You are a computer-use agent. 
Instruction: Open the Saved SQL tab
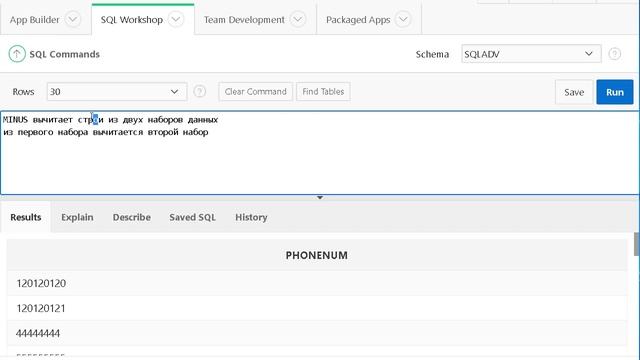[x=192, y=217]
